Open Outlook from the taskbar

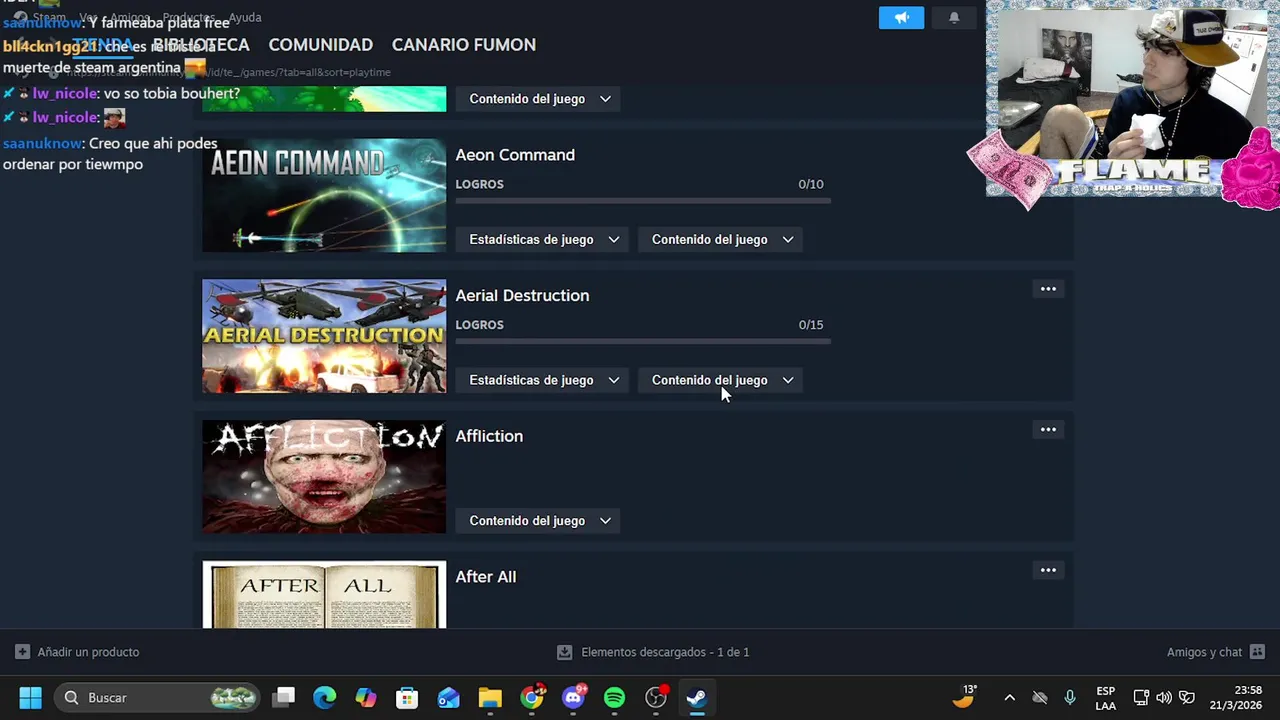pos(449,698)
